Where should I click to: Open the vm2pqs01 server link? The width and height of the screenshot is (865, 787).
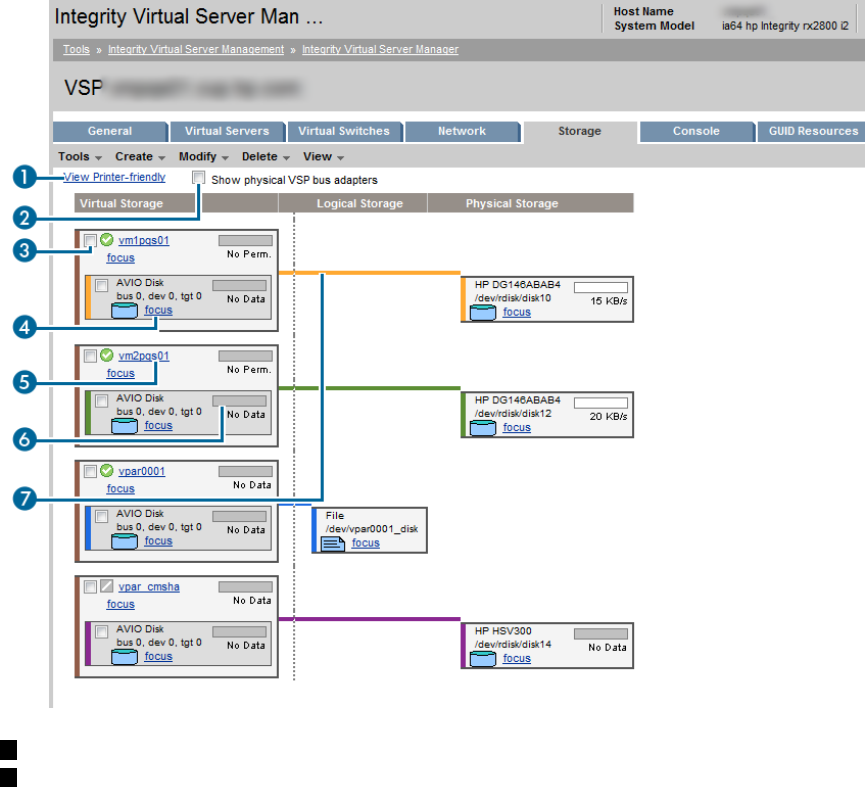[144, 356]
